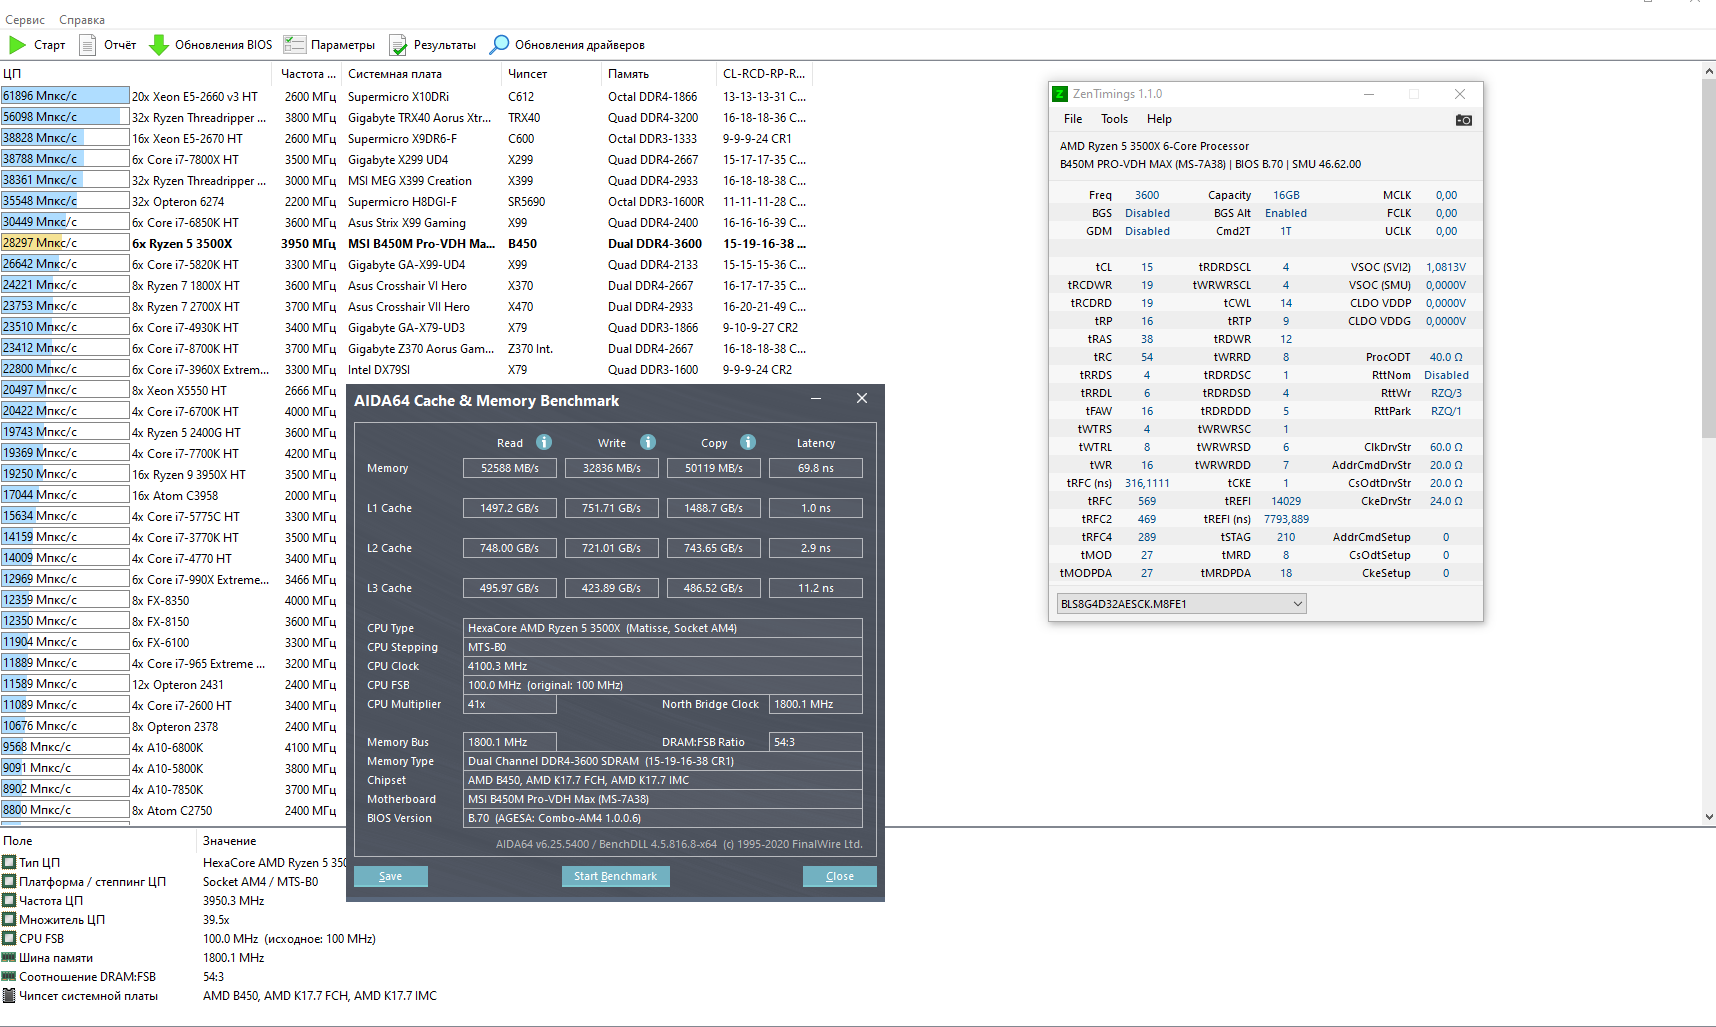Select the highlighted 6x Ryzen 5 3500X row
This screenshot has height=1027, width=1716.
[x=404, y=243]
